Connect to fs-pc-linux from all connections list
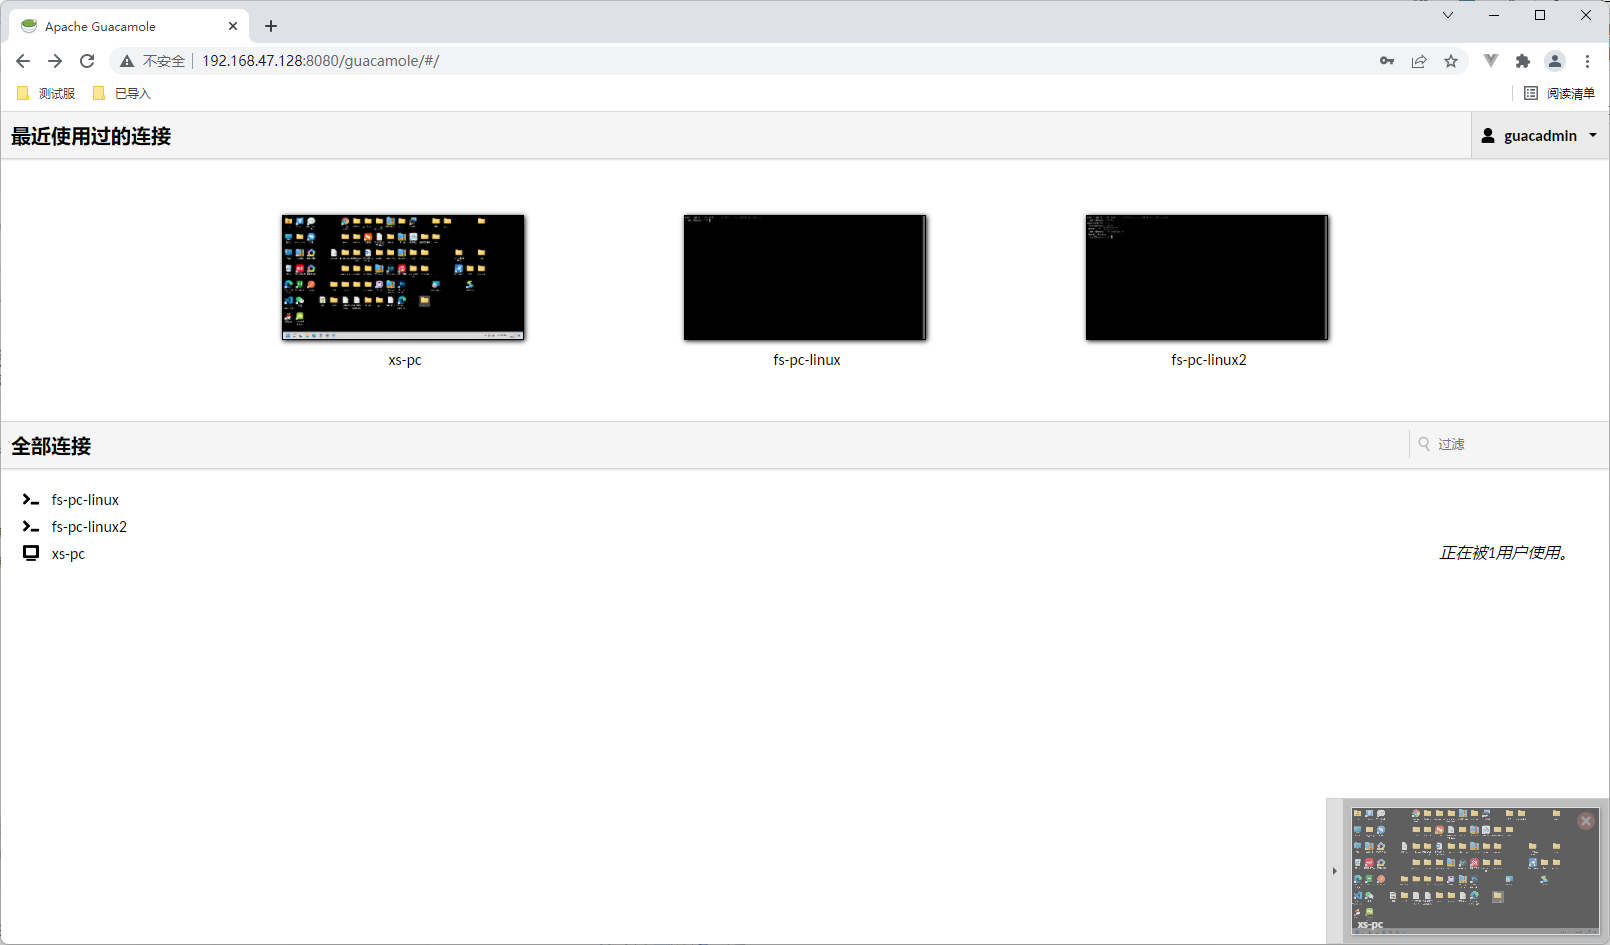This screenshot has width=1610, height=945. pyautogui.click(x=85, y=500)
